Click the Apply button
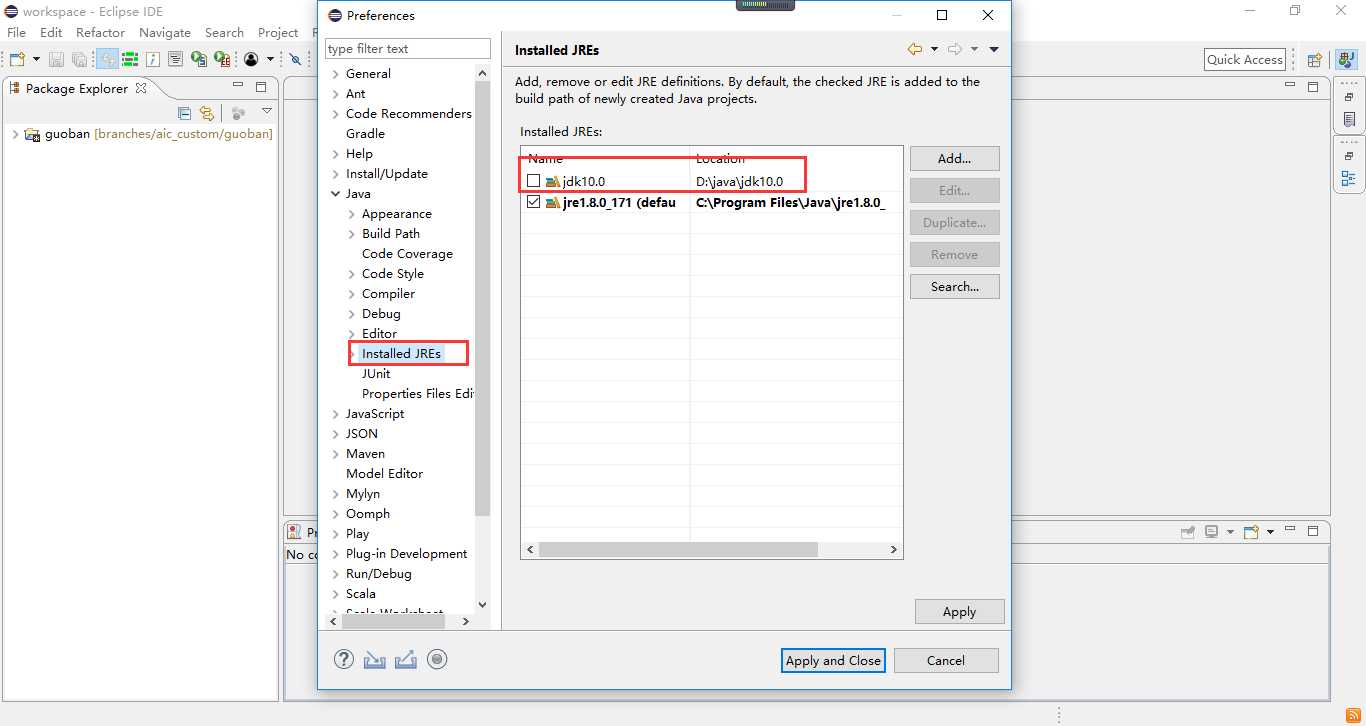1366x726 pixels. pos(959,611)
